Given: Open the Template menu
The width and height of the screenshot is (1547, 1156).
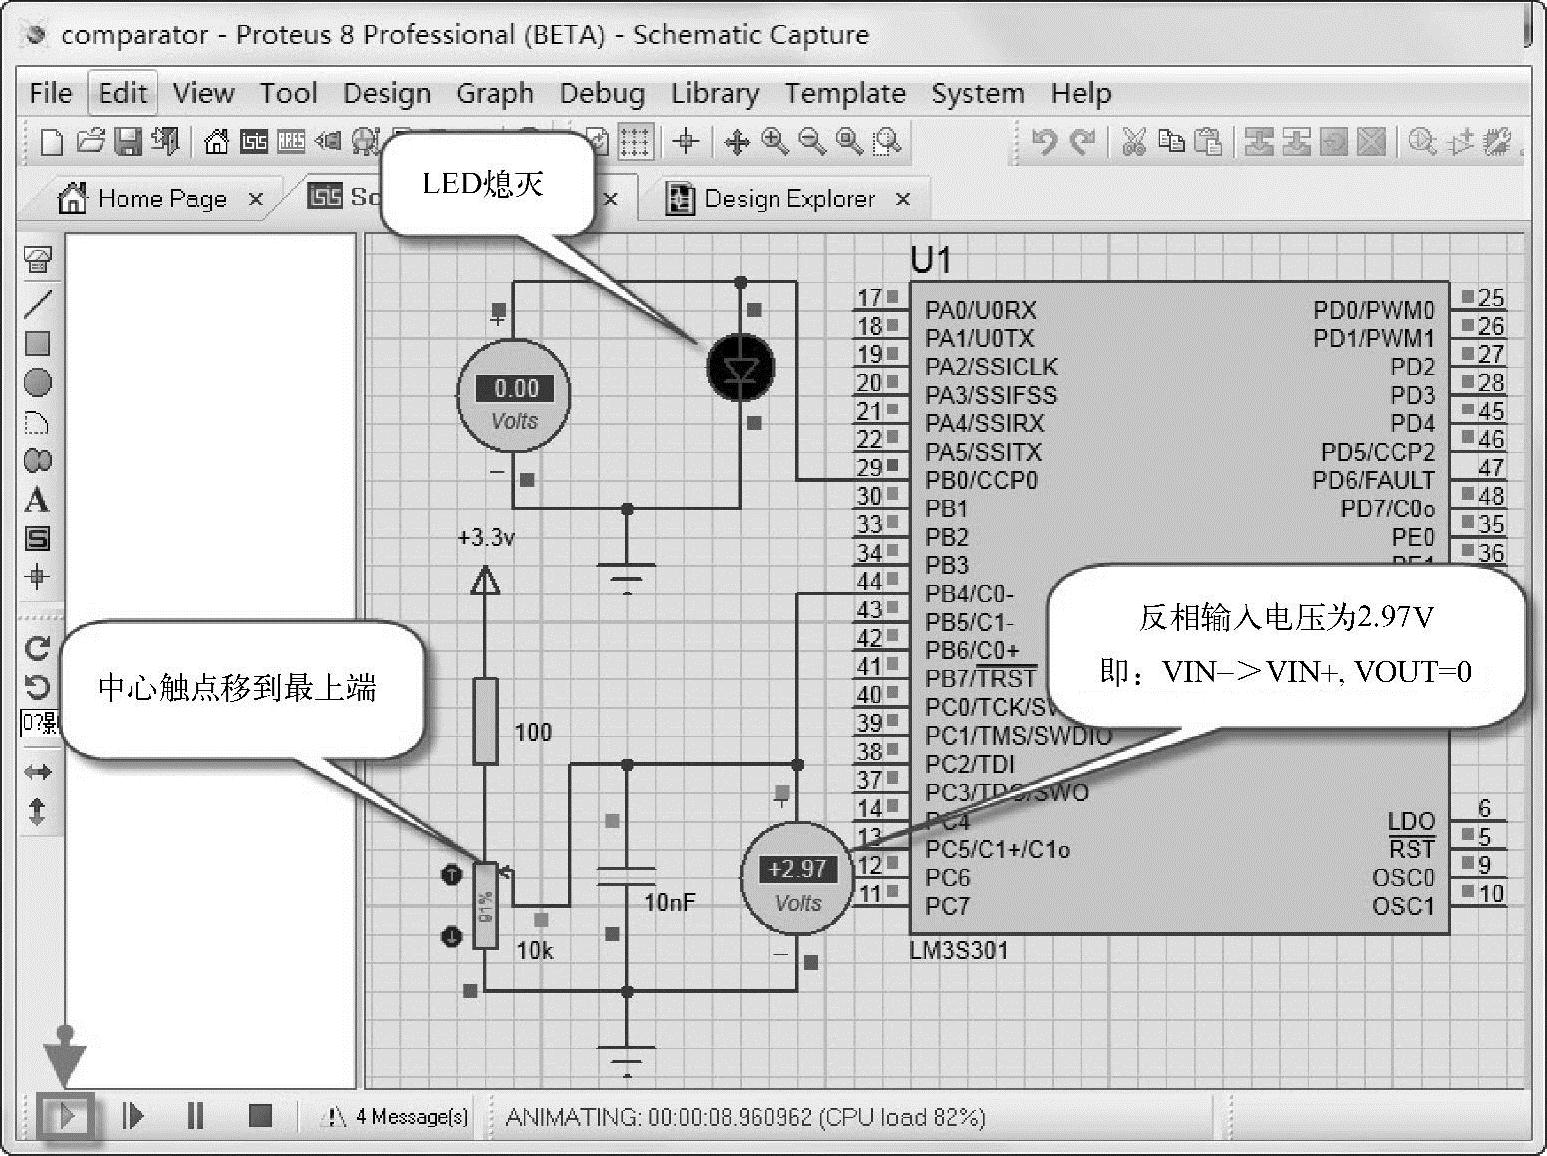Looking at the screenshot, I should [x=845, y=93].
